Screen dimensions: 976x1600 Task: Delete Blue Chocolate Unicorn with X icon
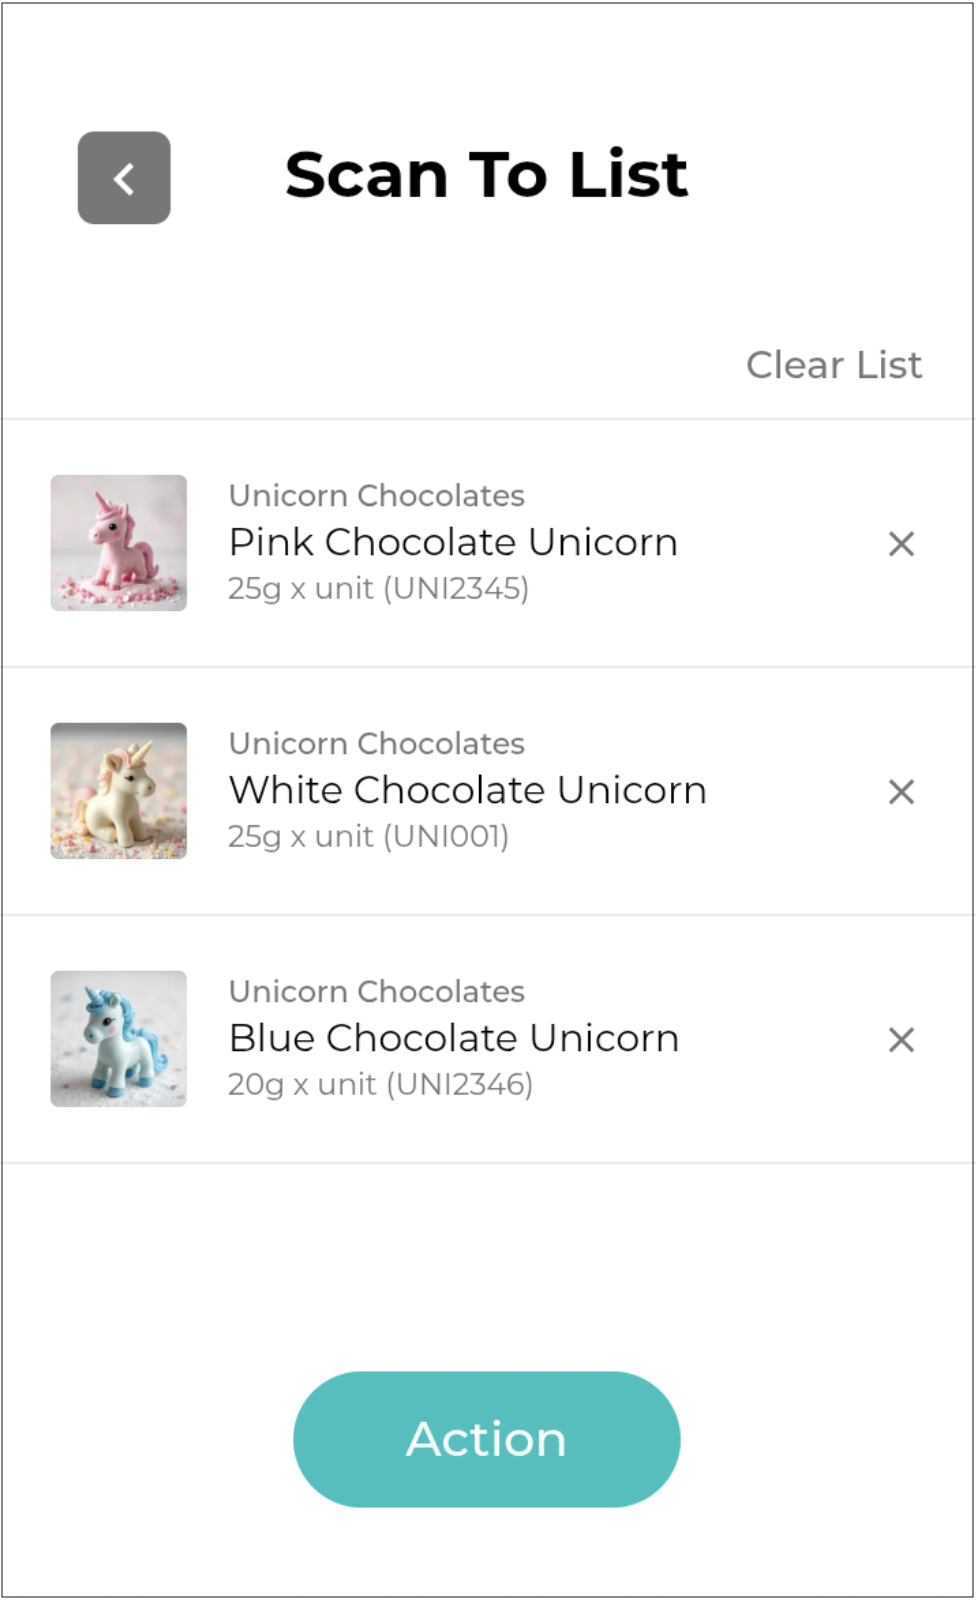901,1040
